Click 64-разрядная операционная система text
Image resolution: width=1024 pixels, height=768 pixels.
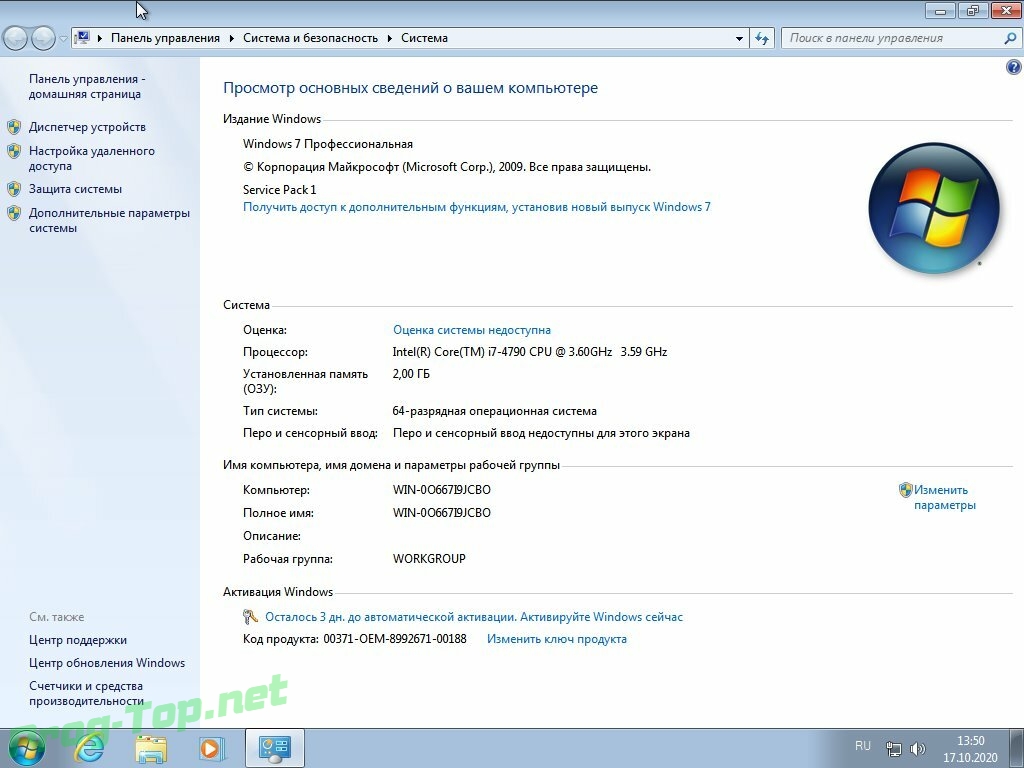click(x=494, y=411)
